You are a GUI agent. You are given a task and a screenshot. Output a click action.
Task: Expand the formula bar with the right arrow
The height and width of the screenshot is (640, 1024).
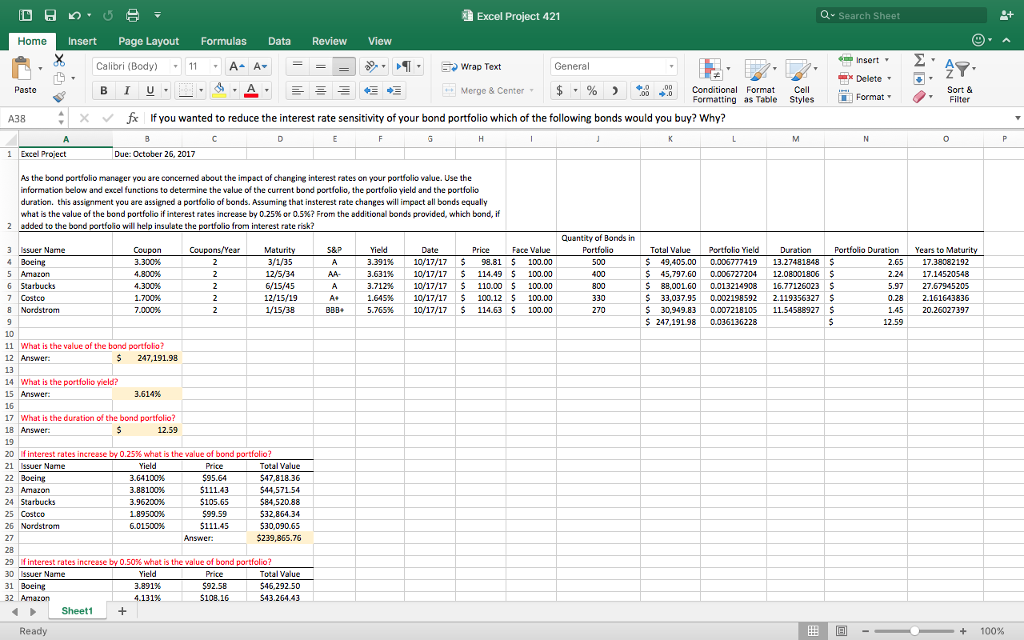pyautogui.click(x=1017, y=117)
